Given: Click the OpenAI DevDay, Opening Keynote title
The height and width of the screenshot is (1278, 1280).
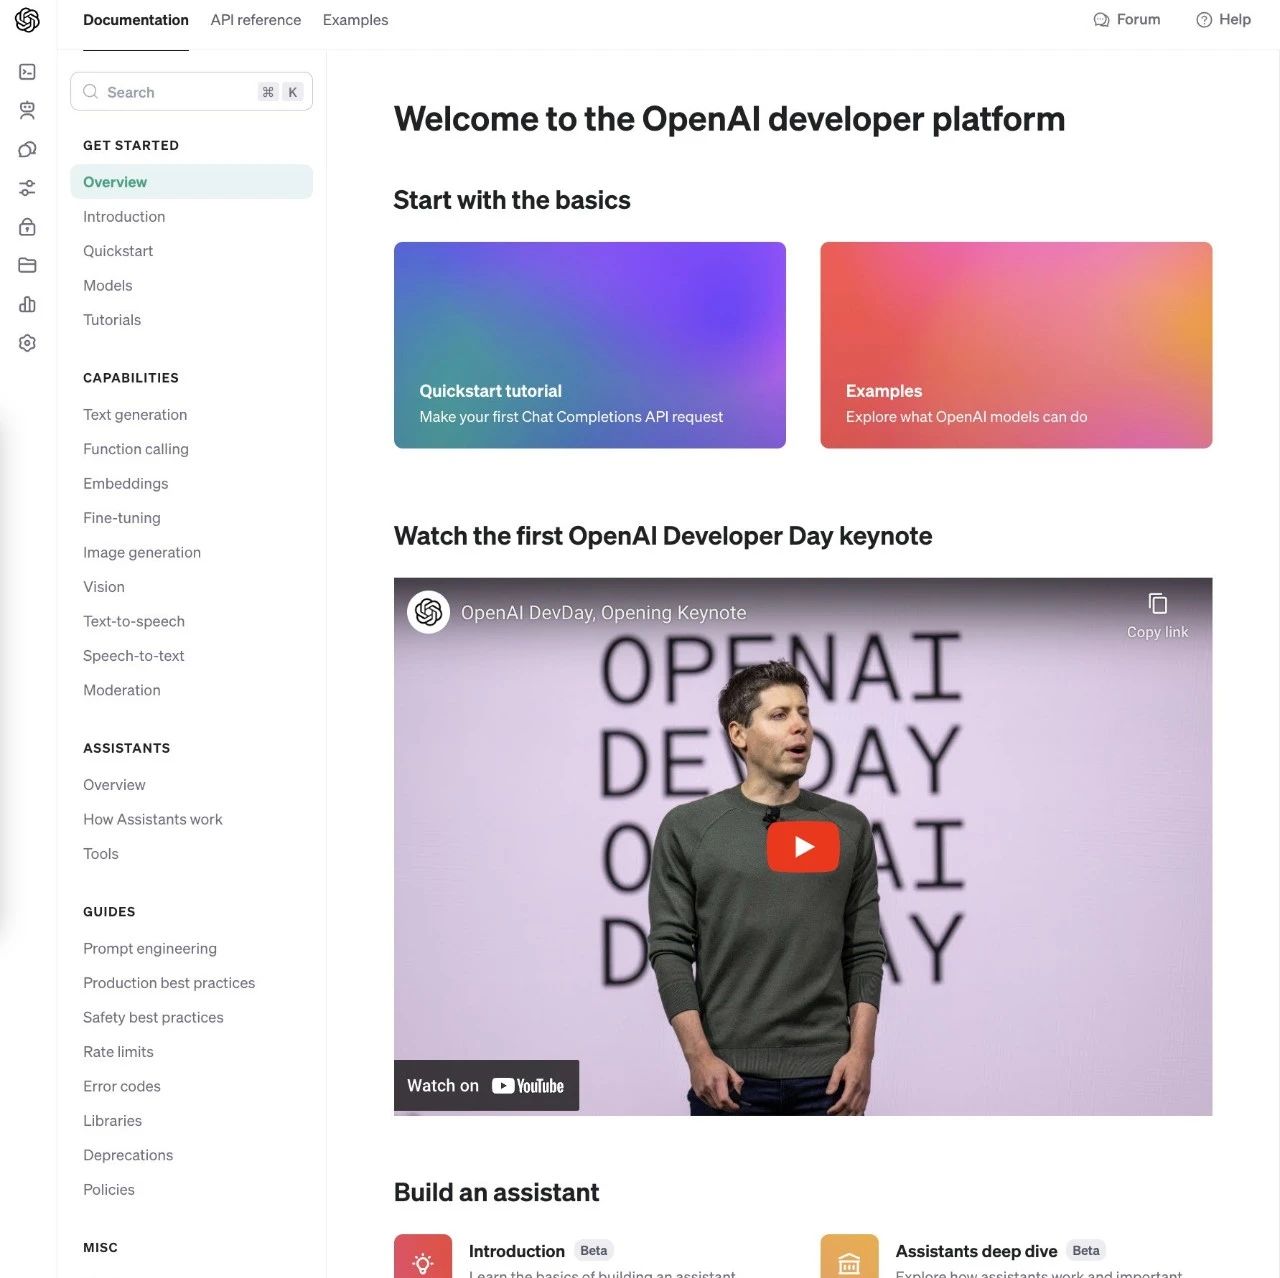Looking at the screenshot, I should pos(603,612).
